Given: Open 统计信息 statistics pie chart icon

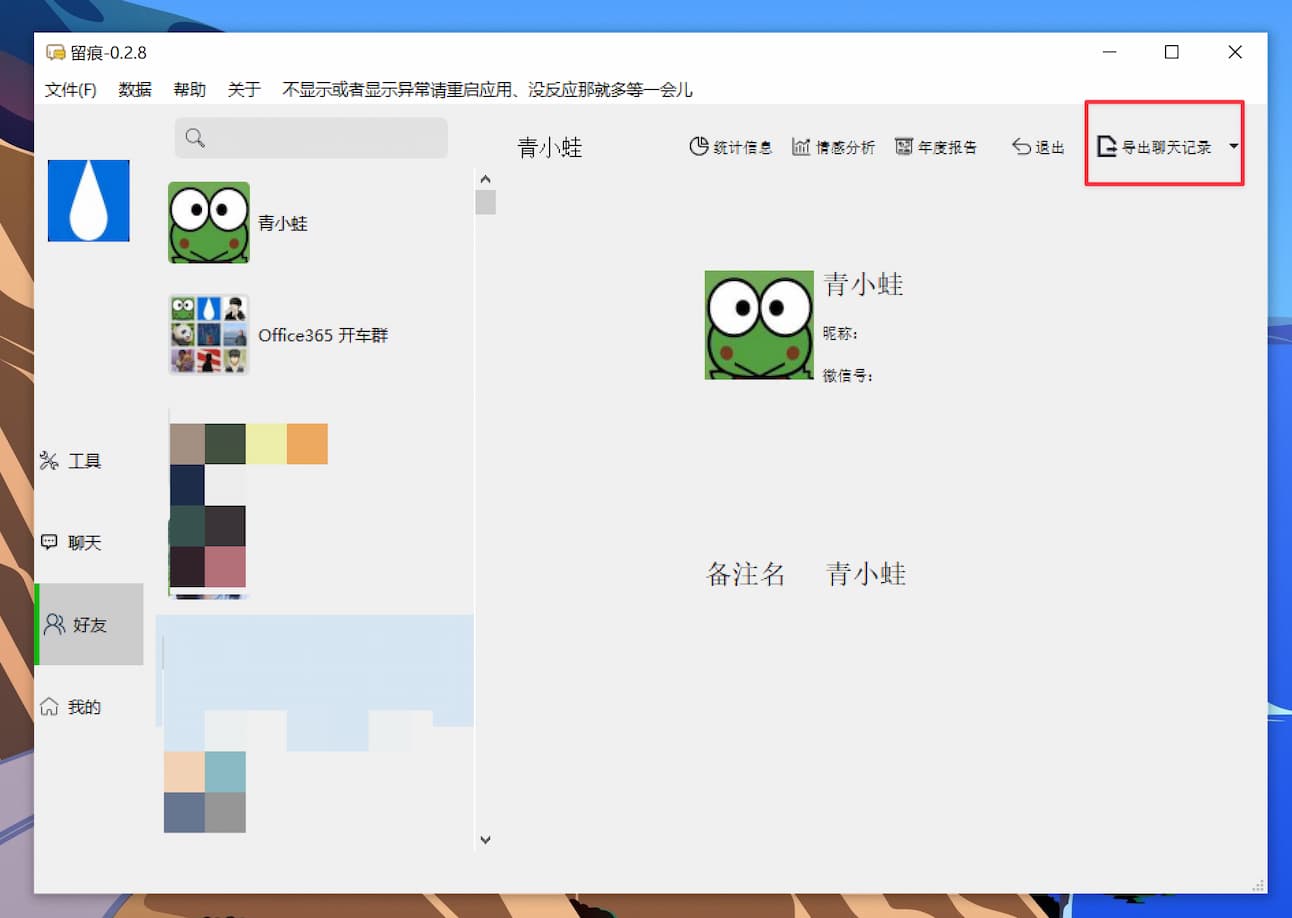Looking at the screenshot, I should tap(699, 147).
